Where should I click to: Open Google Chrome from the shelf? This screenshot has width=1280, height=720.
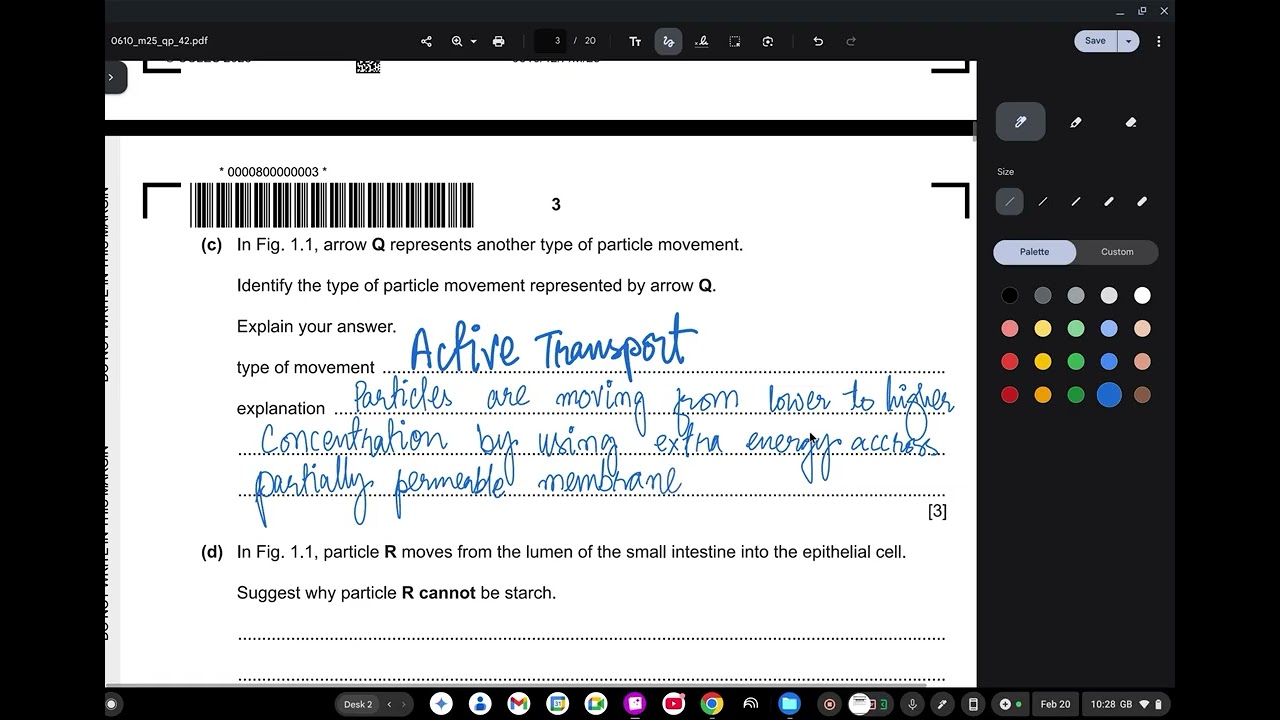click(712, 704)
